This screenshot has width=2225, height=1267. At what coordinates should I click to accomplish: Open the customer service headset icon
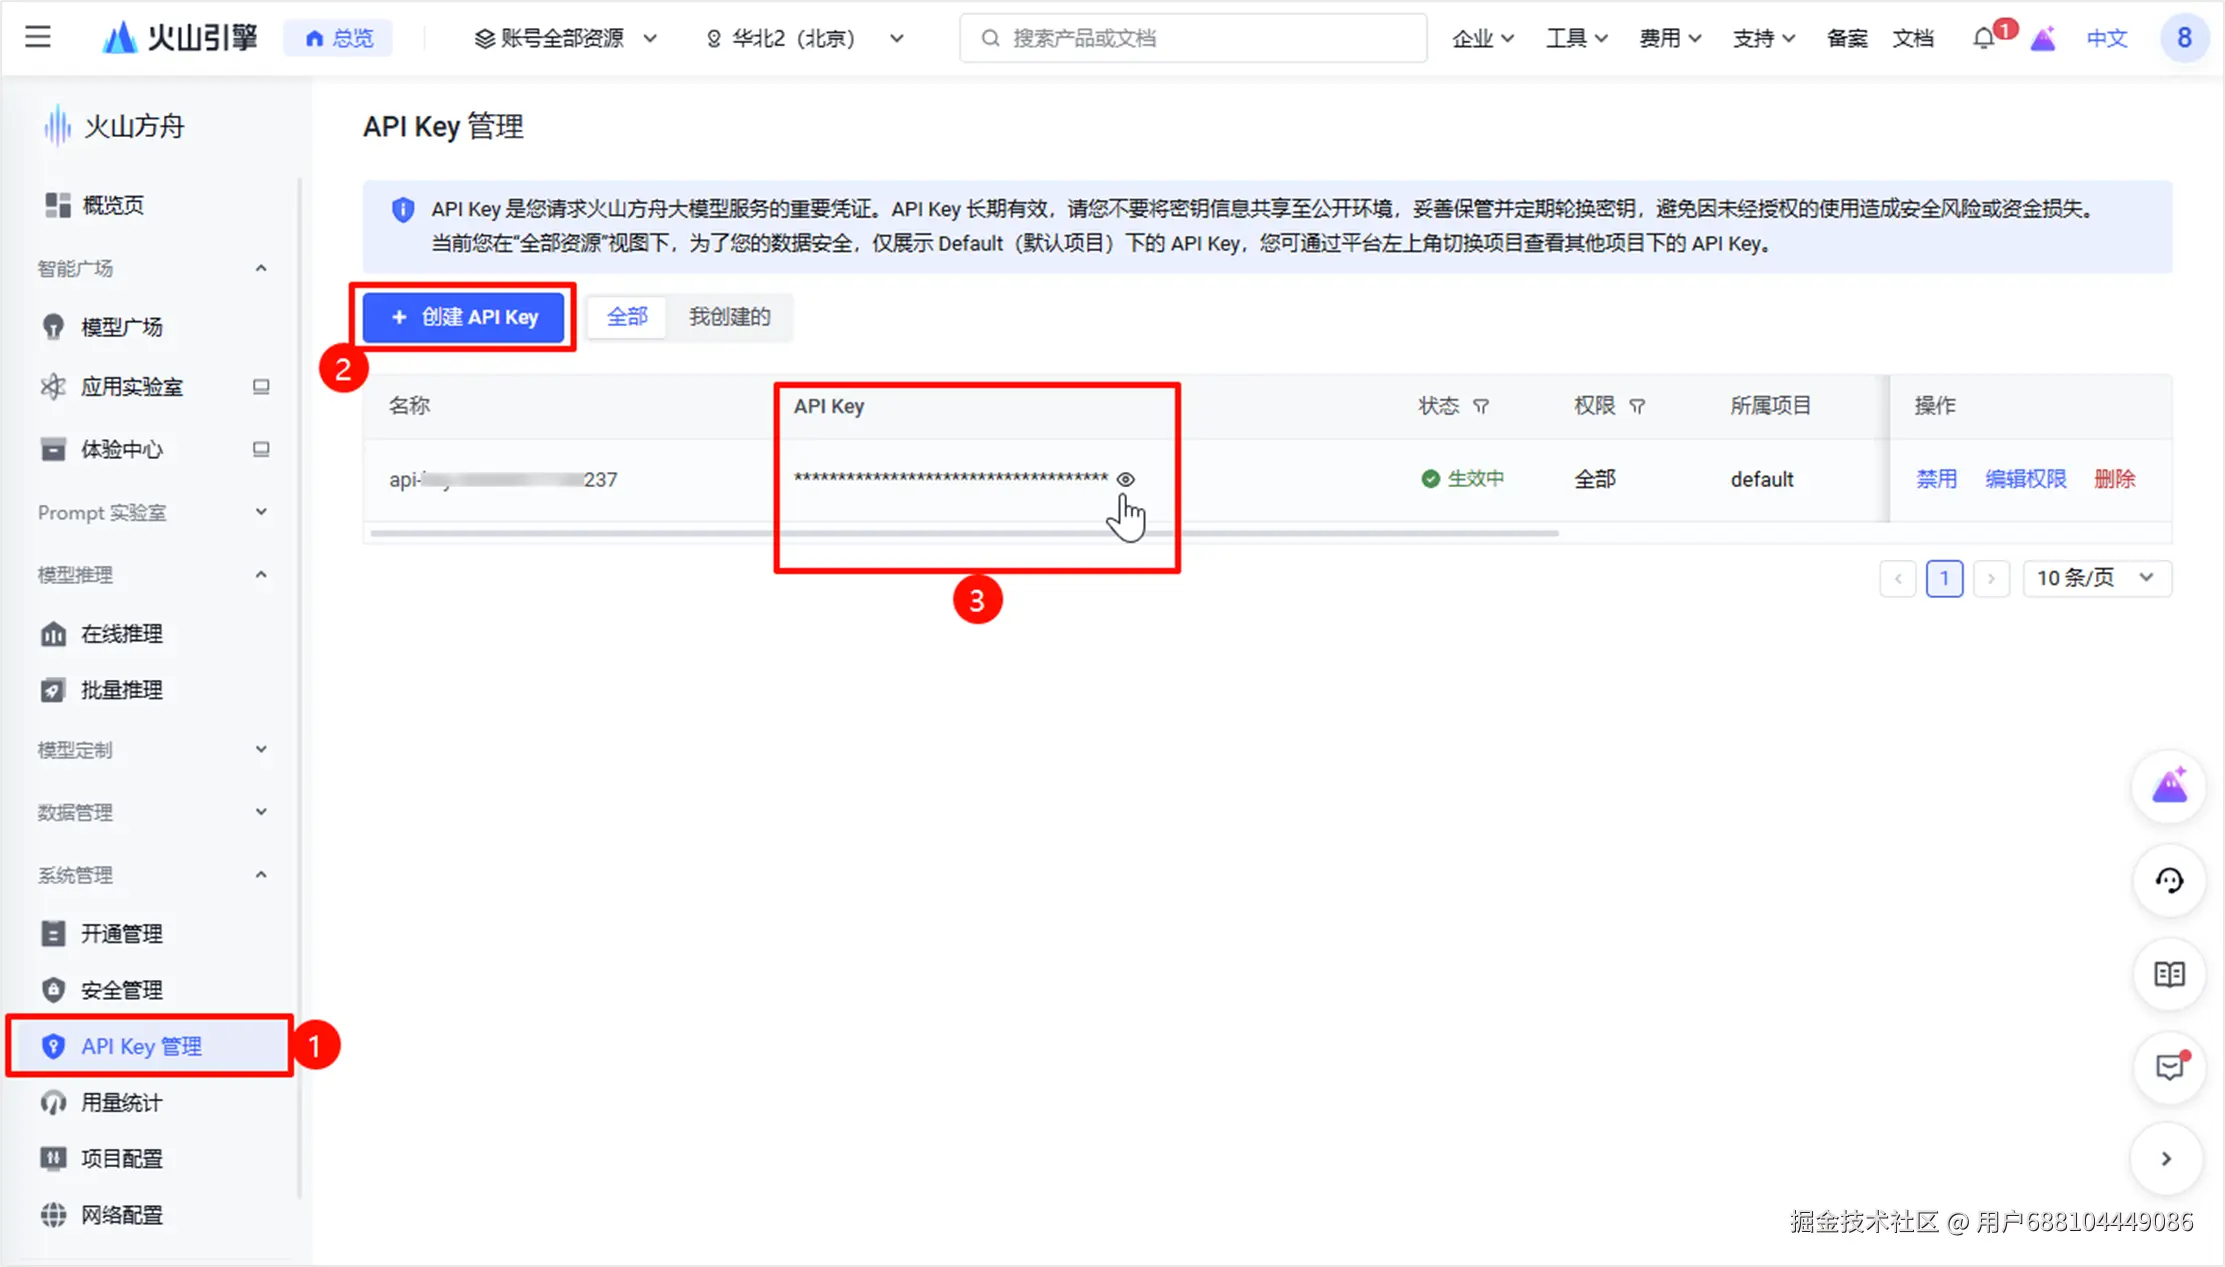pyautogui.click(x=2168, y=881)
